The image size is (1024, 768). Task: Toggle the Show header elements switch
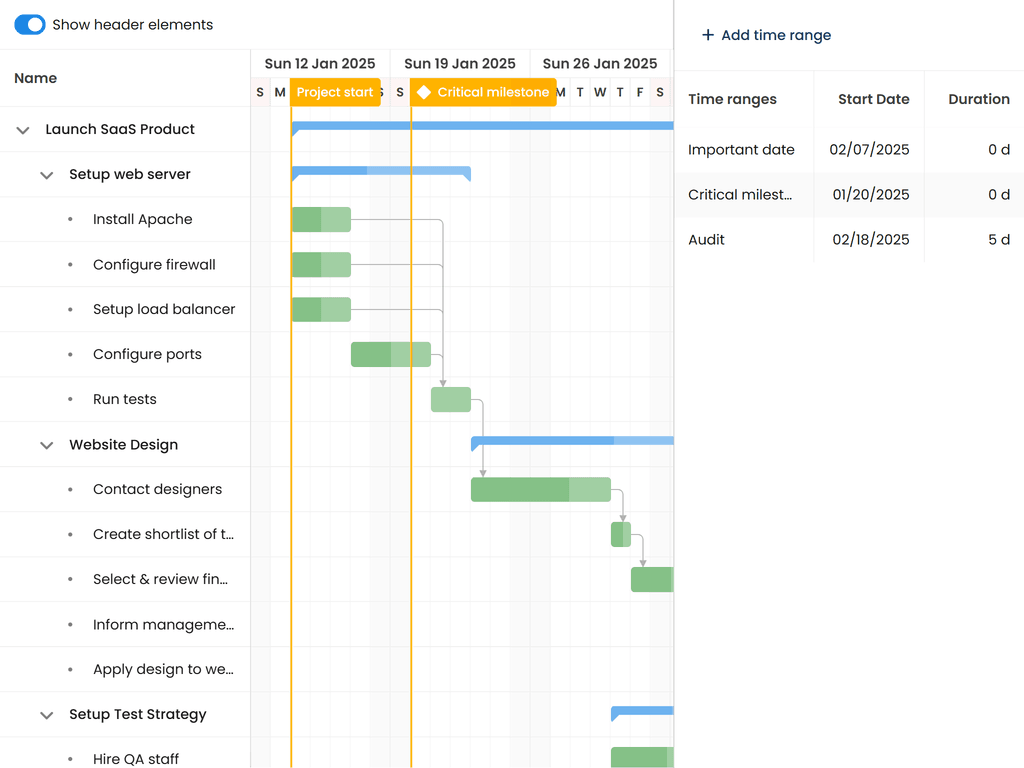pos(30,25)
